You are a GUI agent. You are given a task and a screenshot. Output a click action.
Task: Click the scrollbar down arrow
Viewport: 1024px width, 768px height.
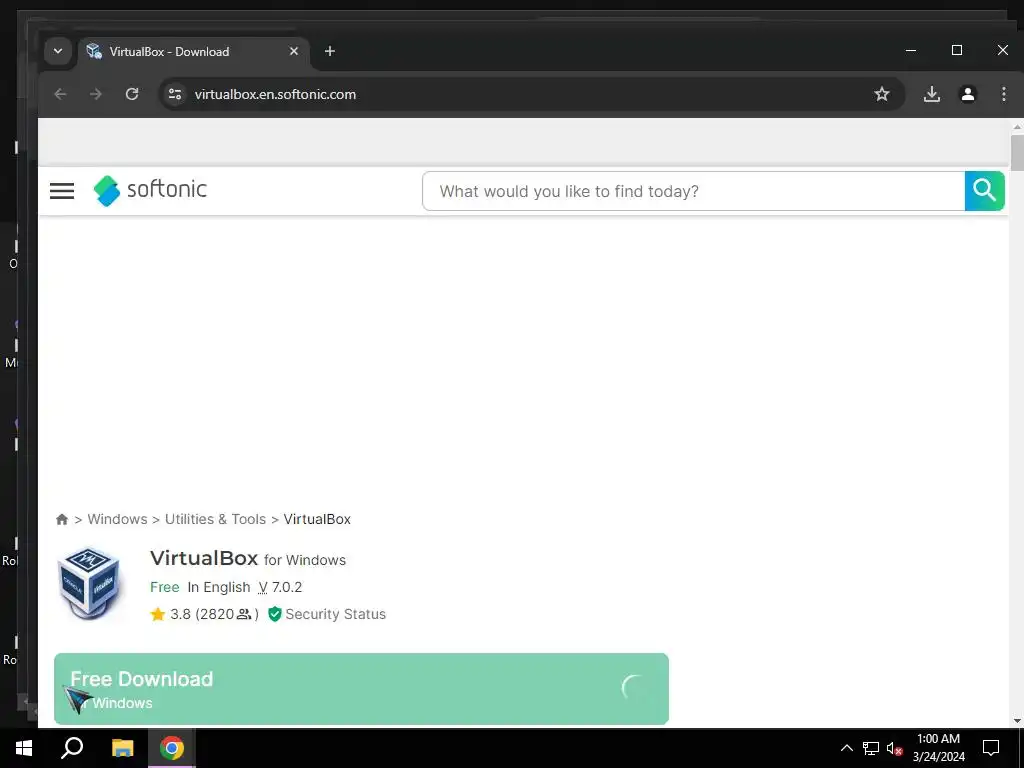pos(1017,721)
